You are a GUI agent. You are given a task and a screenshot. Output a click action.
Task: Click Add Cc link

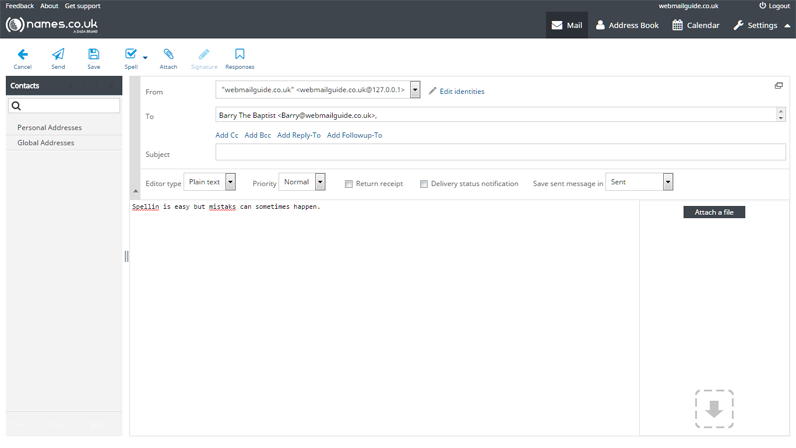tap(226, 135)
